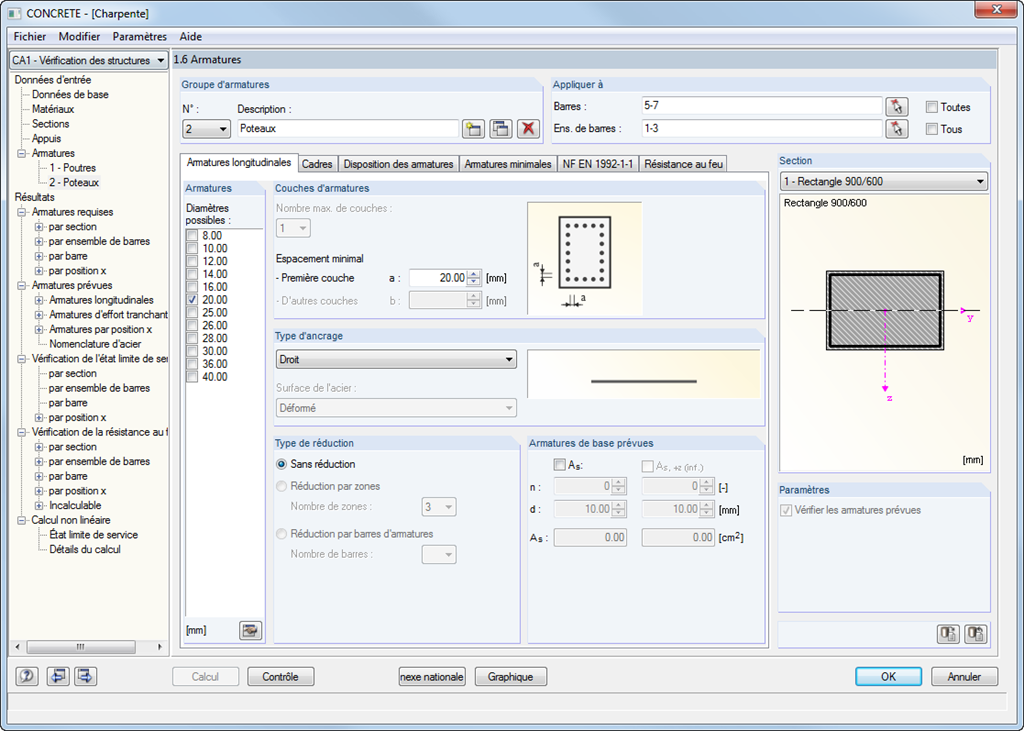This screenshot has height=731, width=1024.
Task: Enable the 16.00 diameter checkbox
Action: point(192,287)
